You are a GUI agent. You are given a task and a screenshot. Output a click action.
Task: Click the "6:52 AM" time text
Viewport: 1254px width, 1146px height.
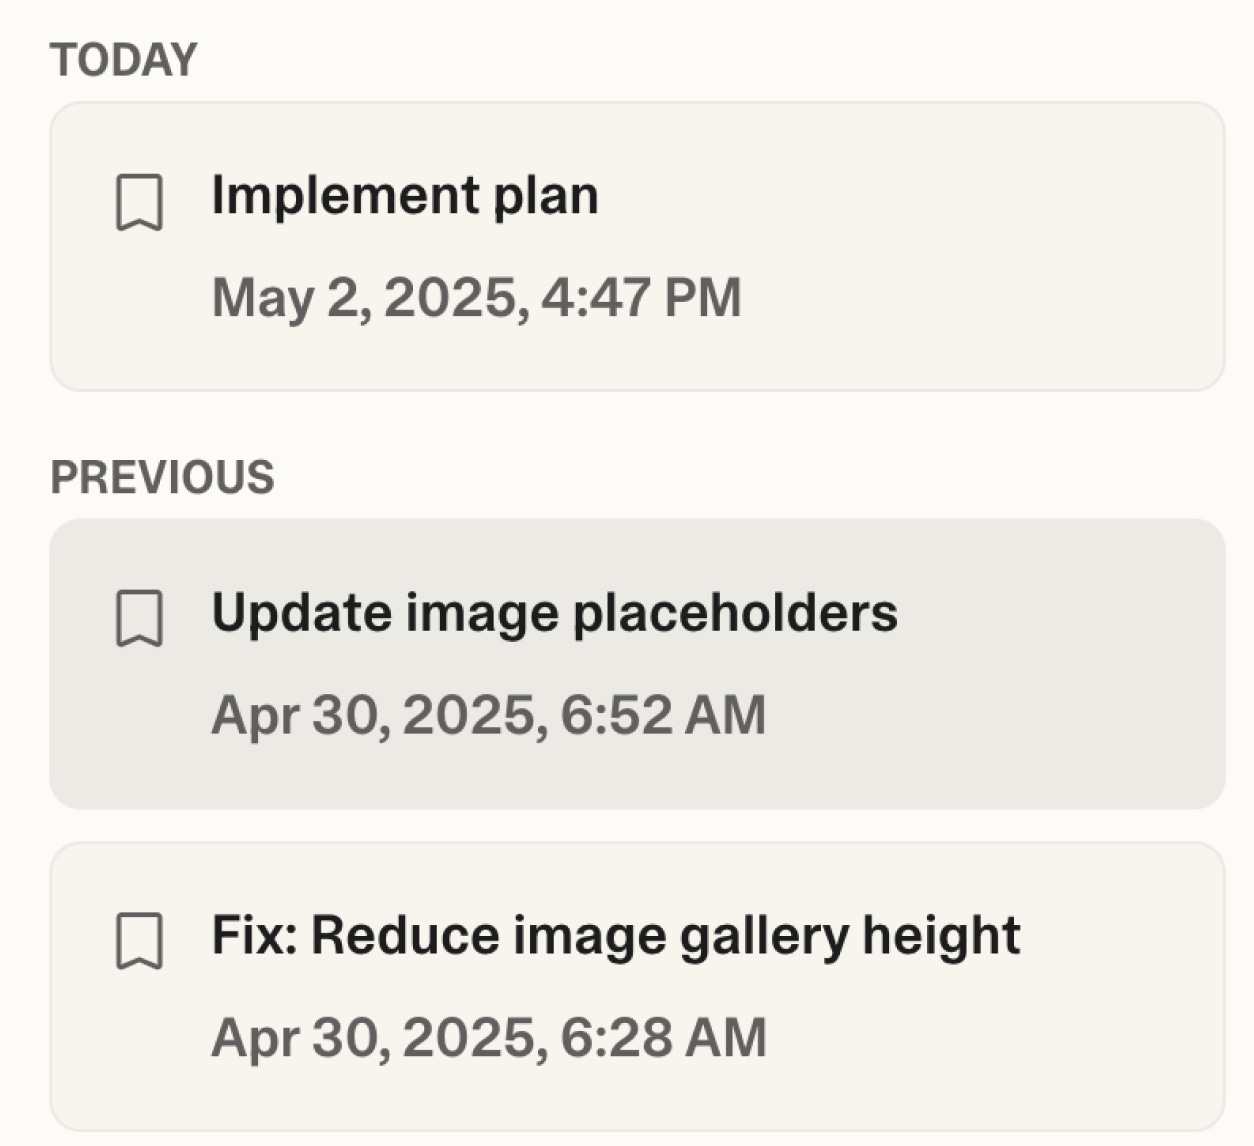(x=663, y=715)
